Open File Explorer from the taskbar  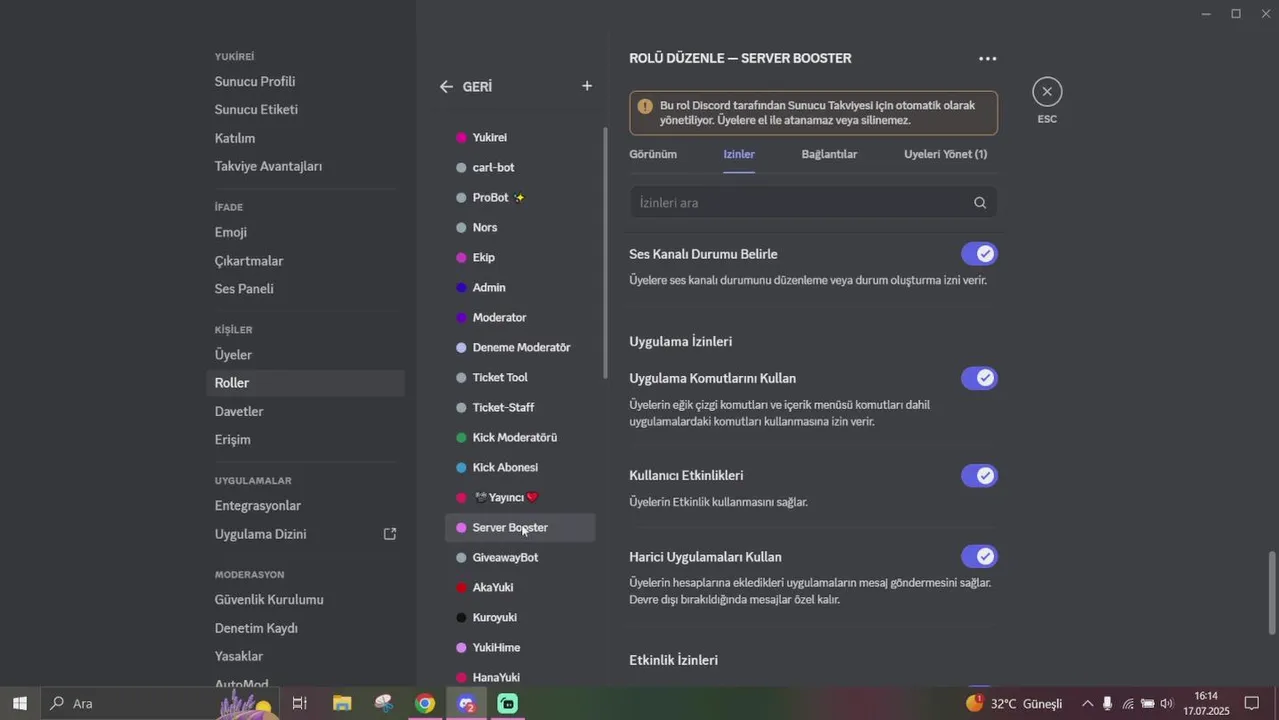pos(342,703)
